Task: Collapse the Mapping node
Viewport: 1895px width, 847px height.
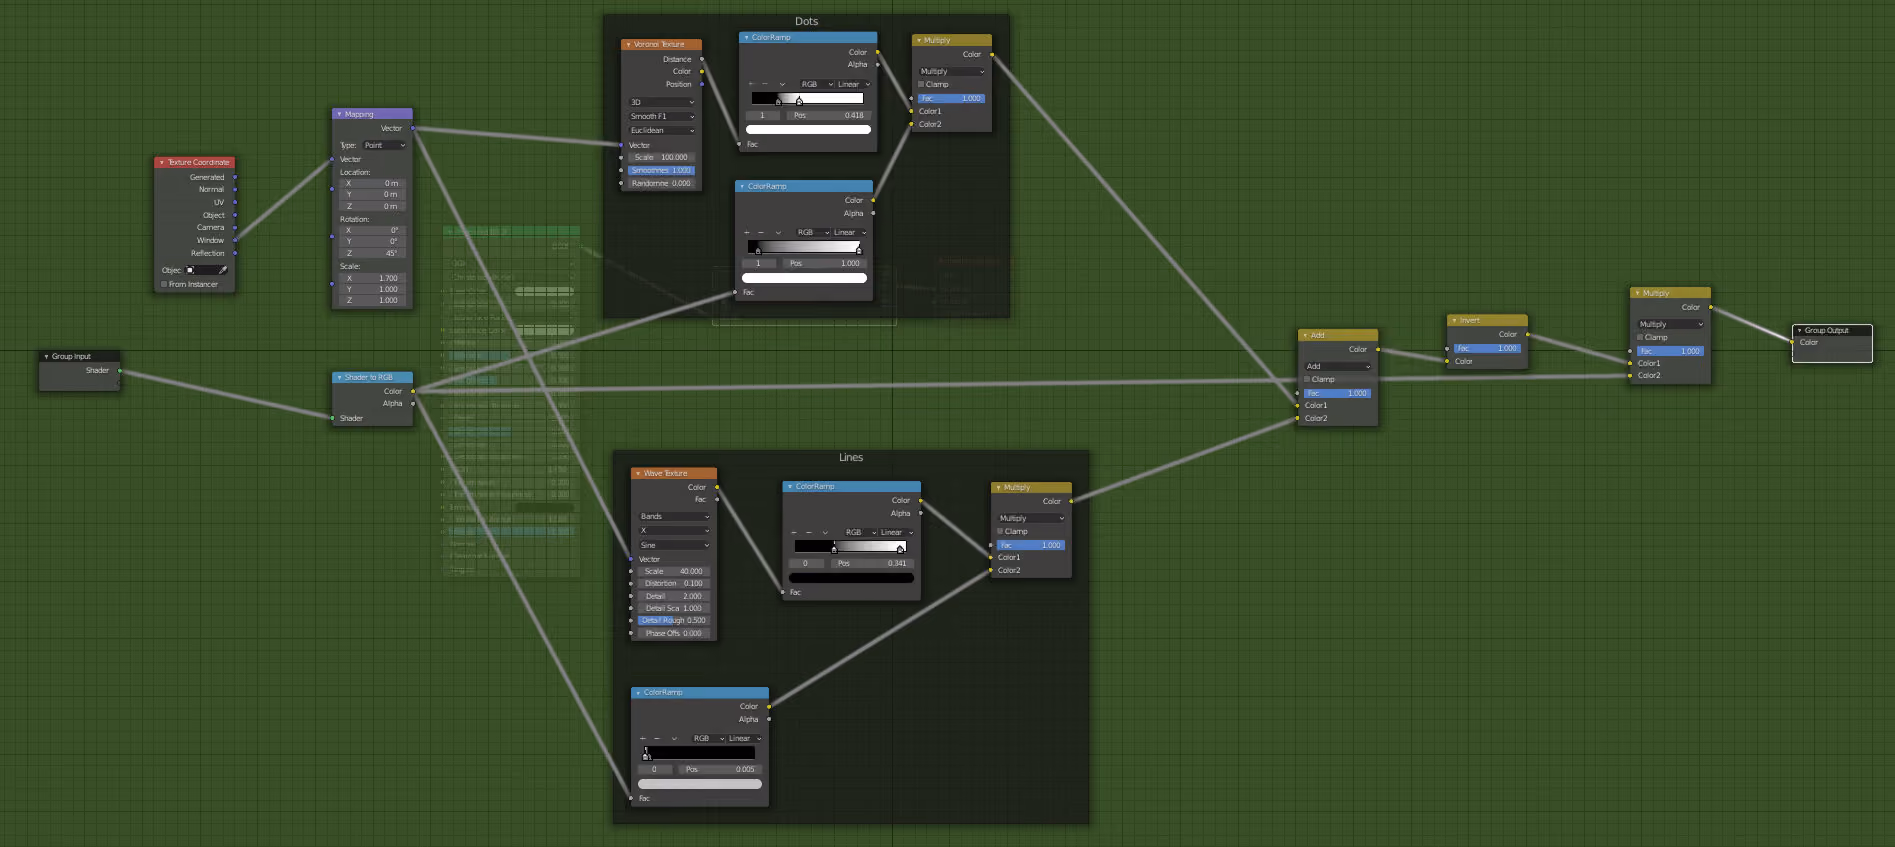Action: click(x=339, y=114)
